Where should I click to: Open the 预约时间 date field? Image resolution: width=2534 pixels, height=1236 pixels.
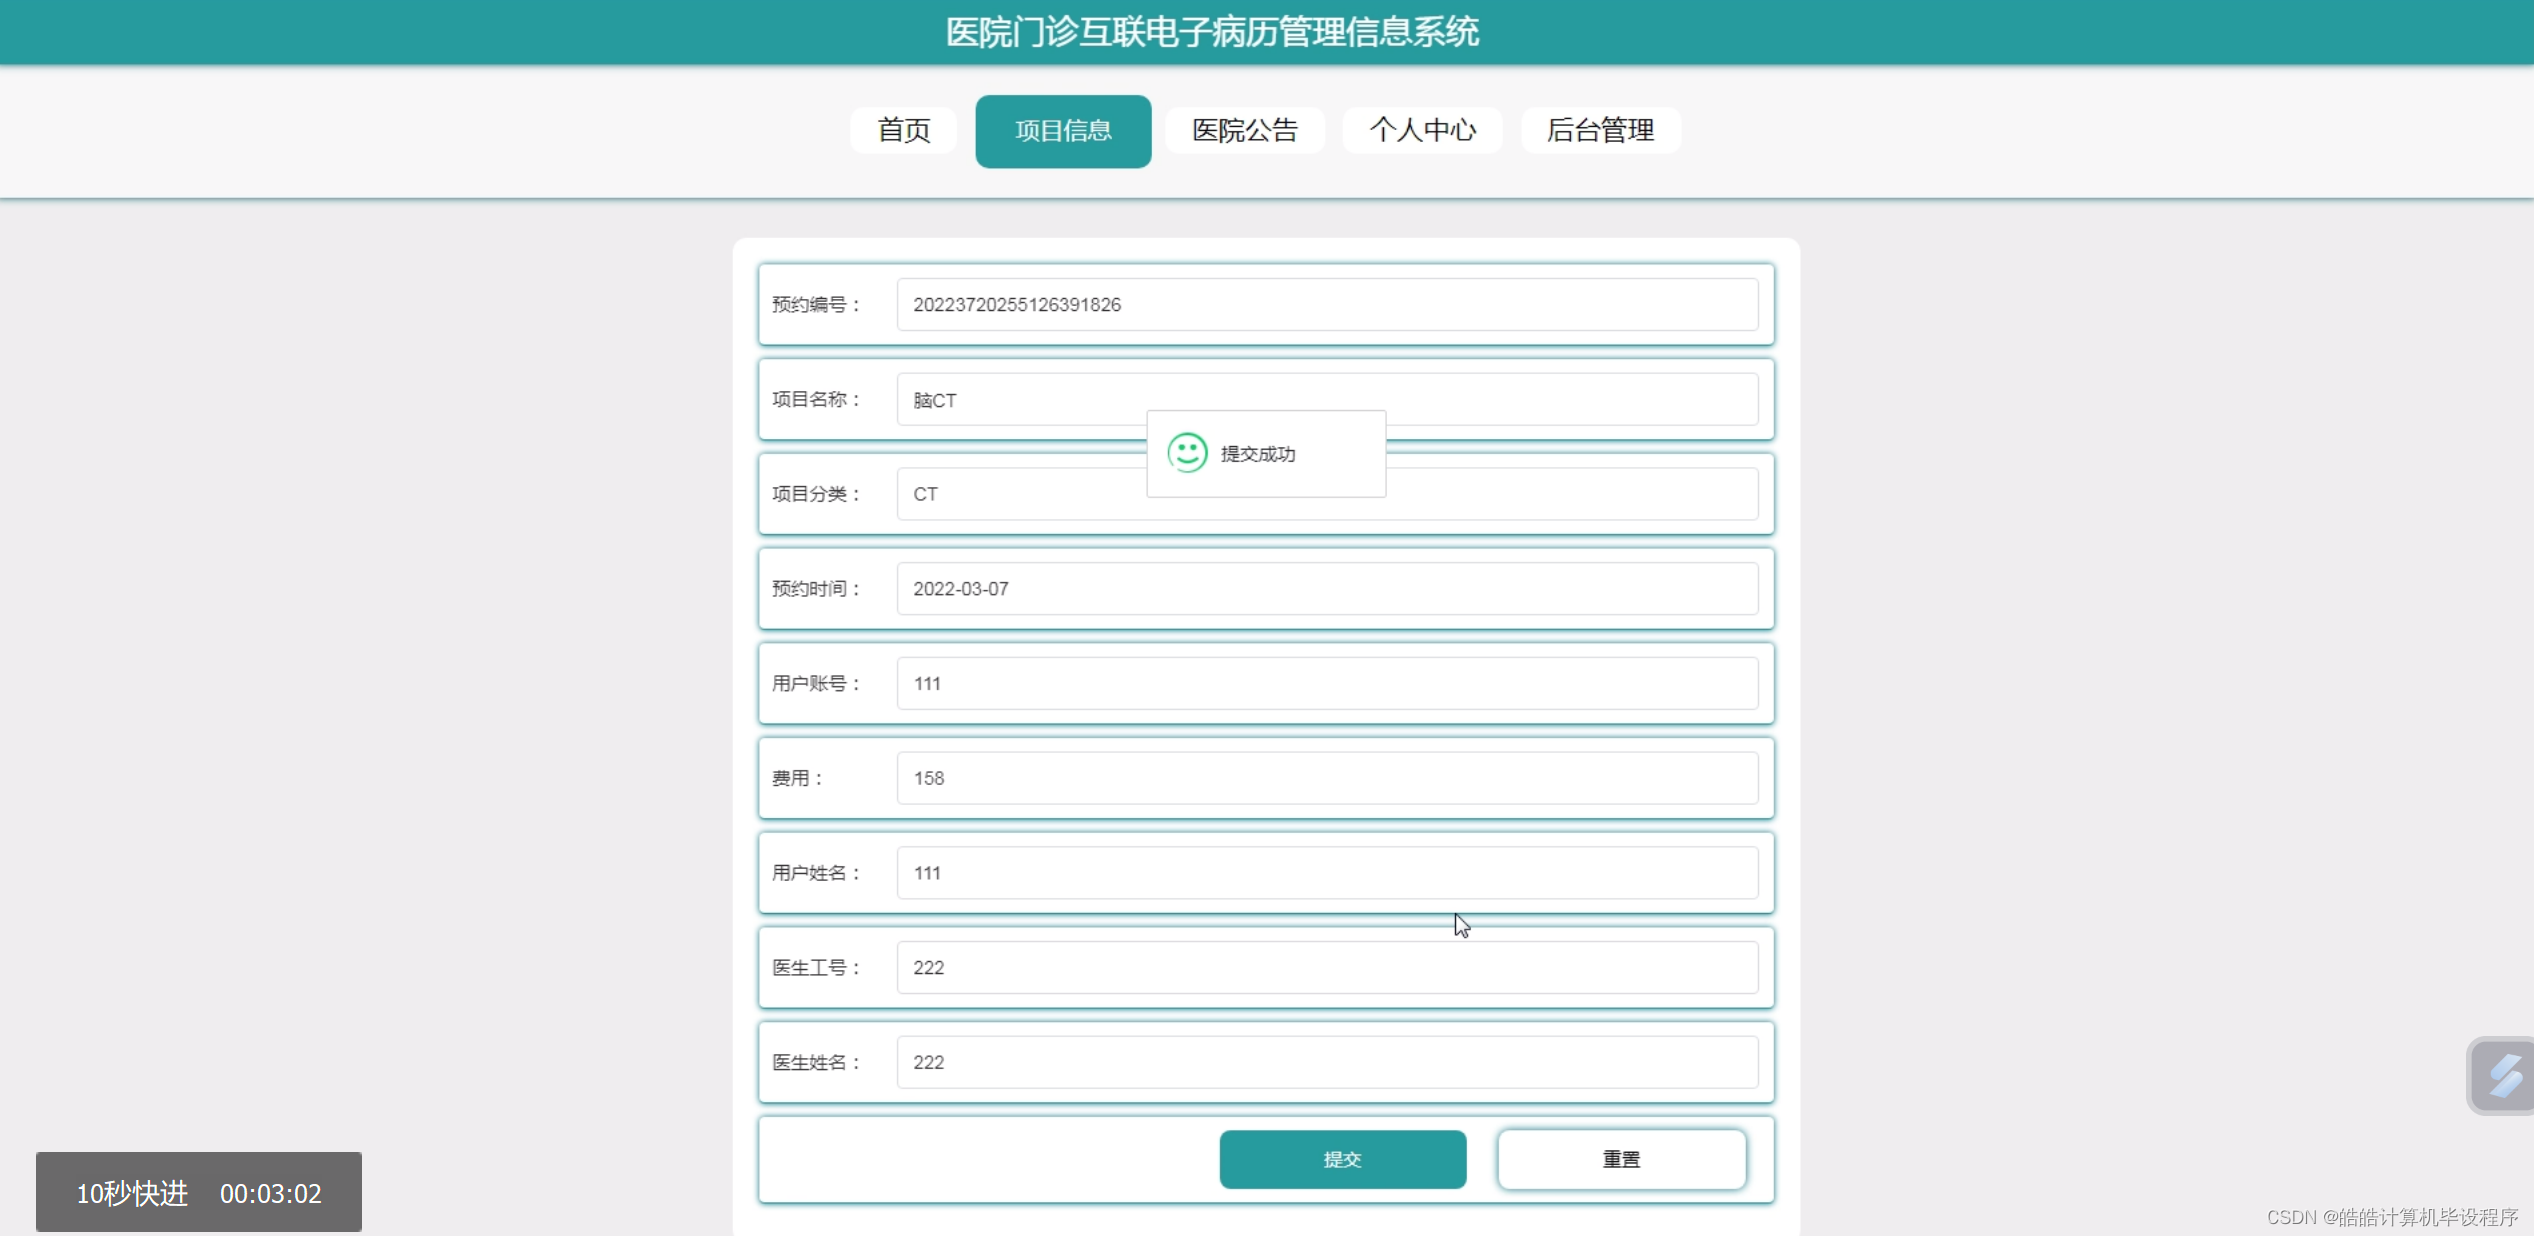click(1326, 589)
